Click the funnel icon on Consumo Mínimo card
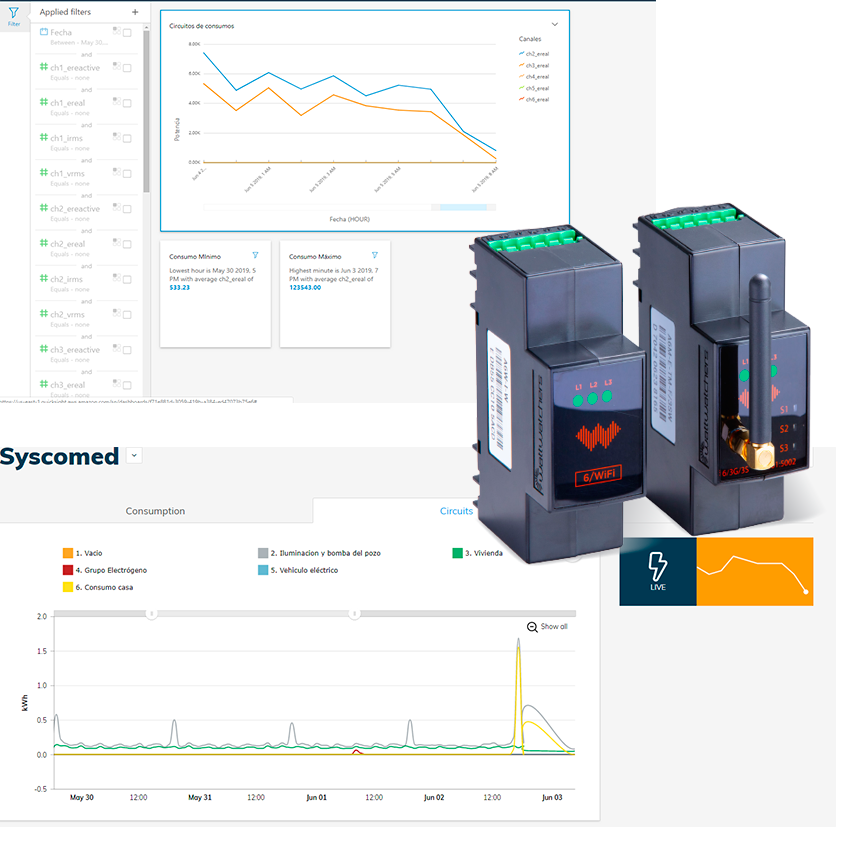Viewport: 850px width, 850px height. click(255, 255)
